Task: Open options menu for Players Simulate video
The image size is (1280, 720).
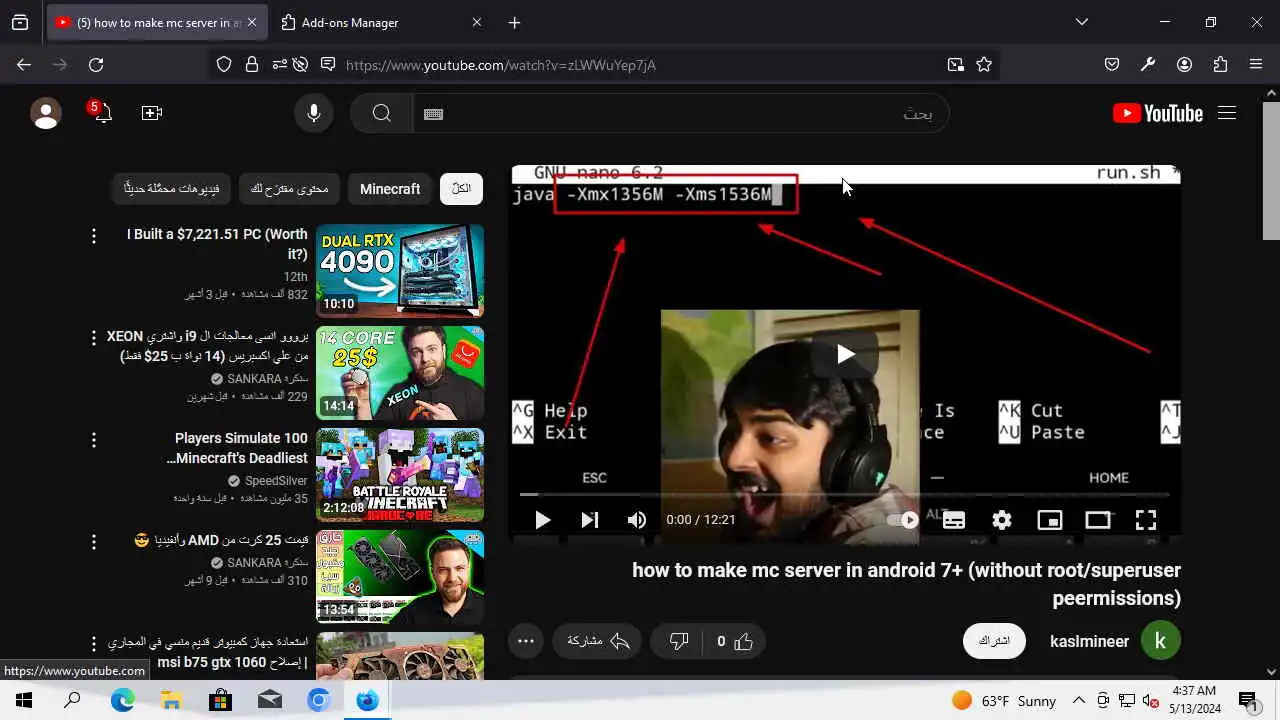Action: [94, 440]
